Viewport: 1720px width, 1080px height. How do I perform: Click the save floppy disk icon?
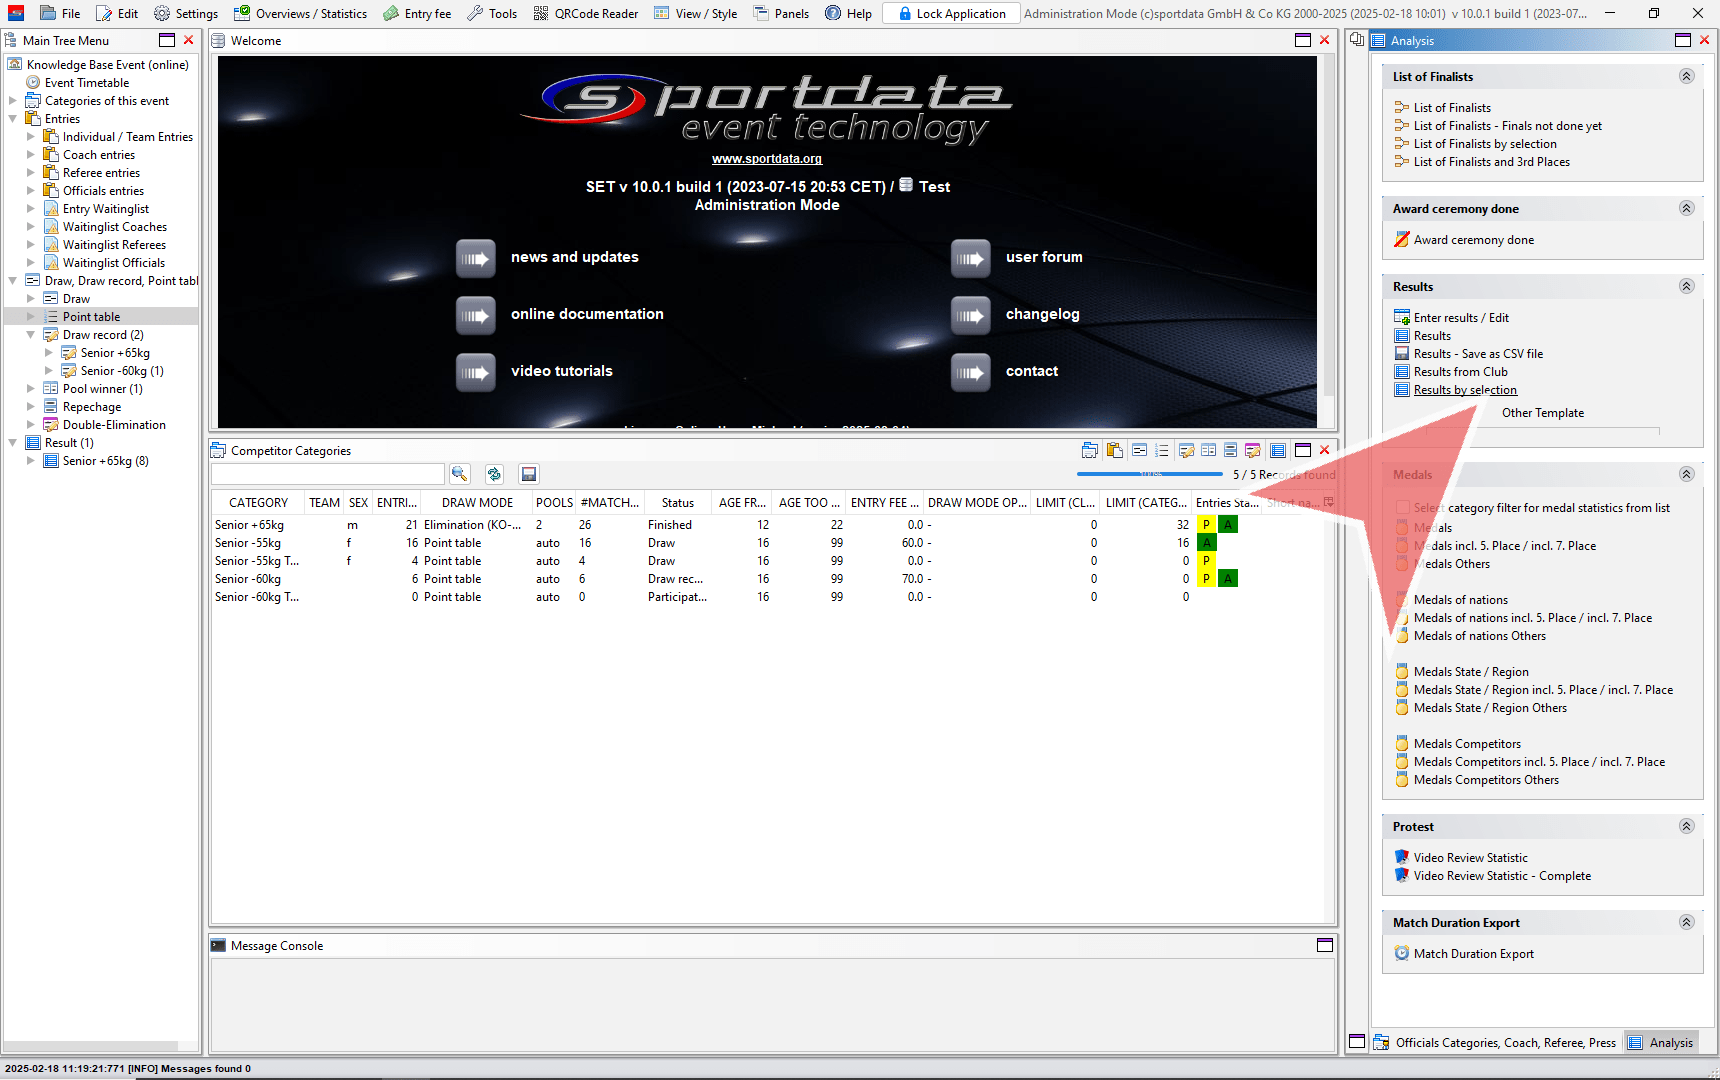[x=529, y=474]
